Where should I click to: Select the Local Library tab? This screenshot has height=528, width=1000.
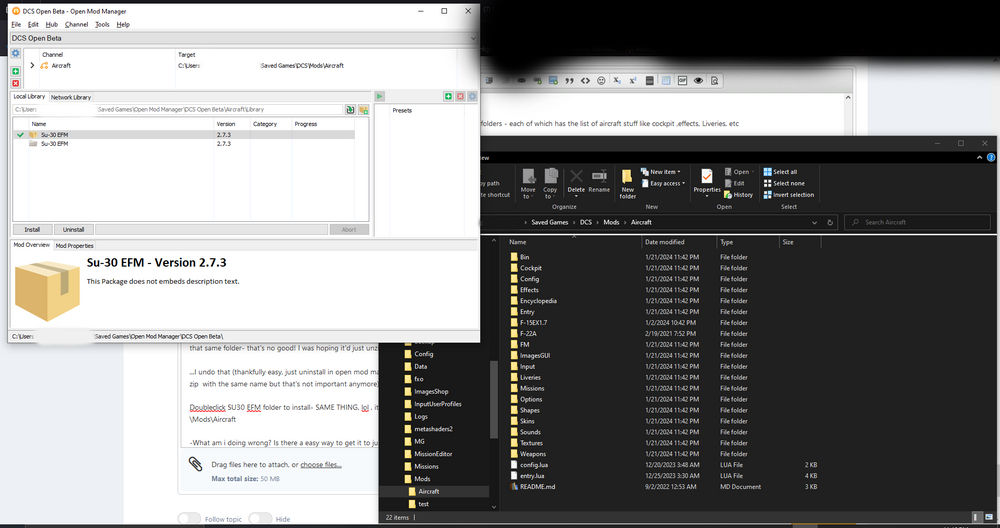(29, 97)
